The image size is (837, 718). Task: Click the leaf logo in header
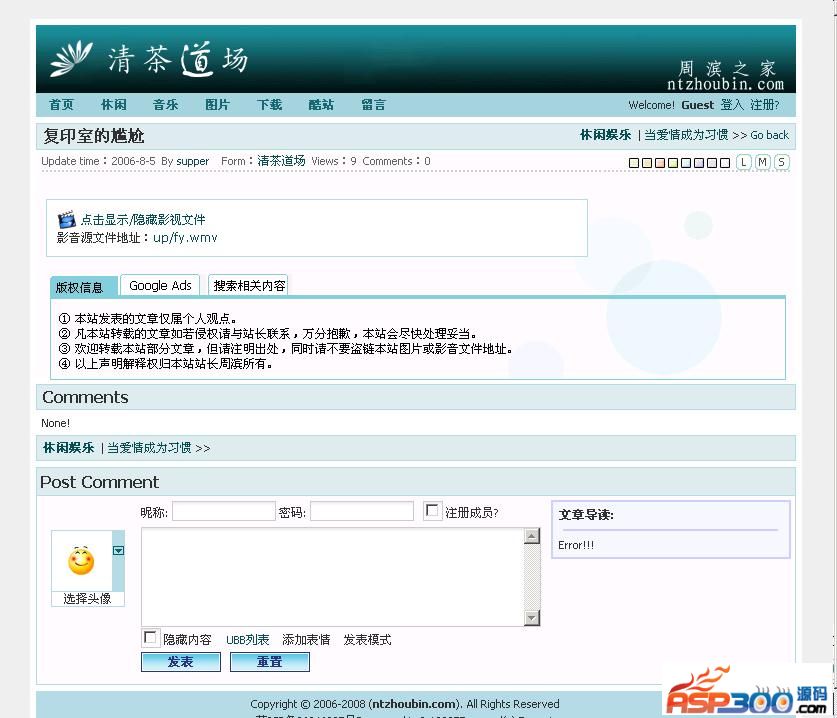pyautogui.click(x=71, y=58)
